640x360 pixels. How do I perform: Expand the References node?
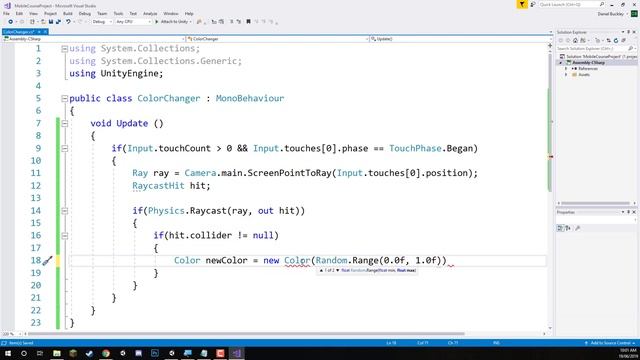click(566, 69)
